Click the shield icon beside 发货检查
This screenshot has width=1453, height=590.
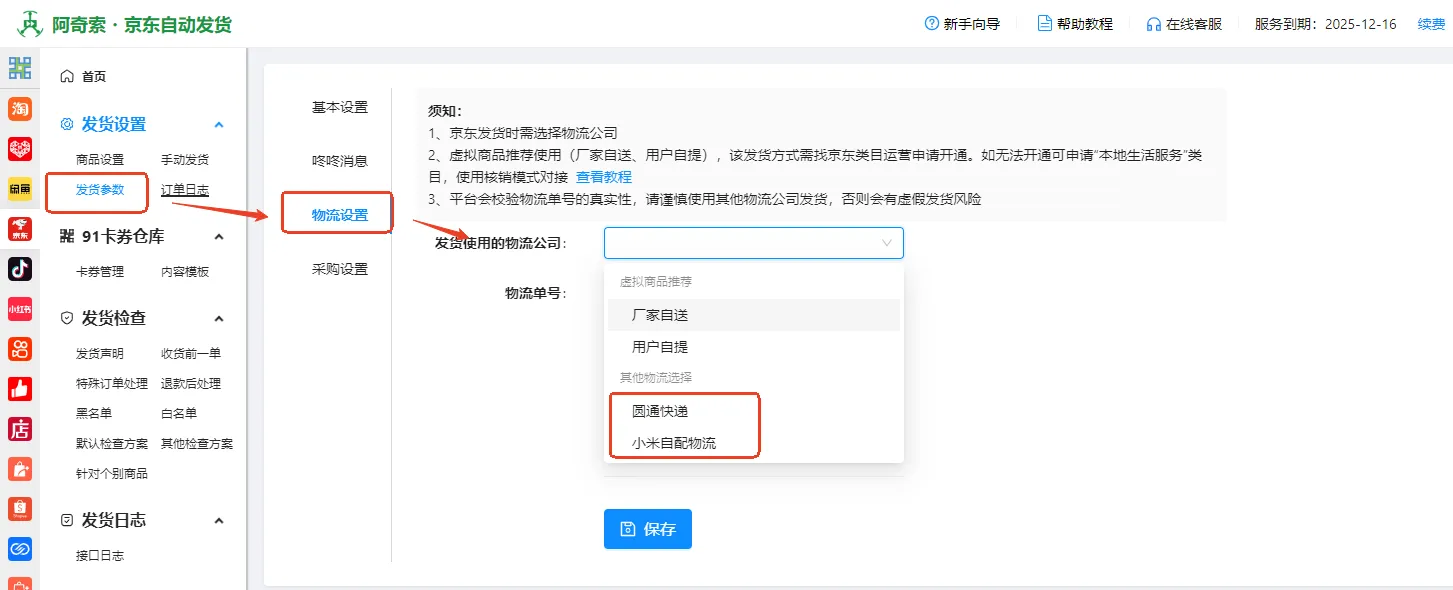(67, 318)
